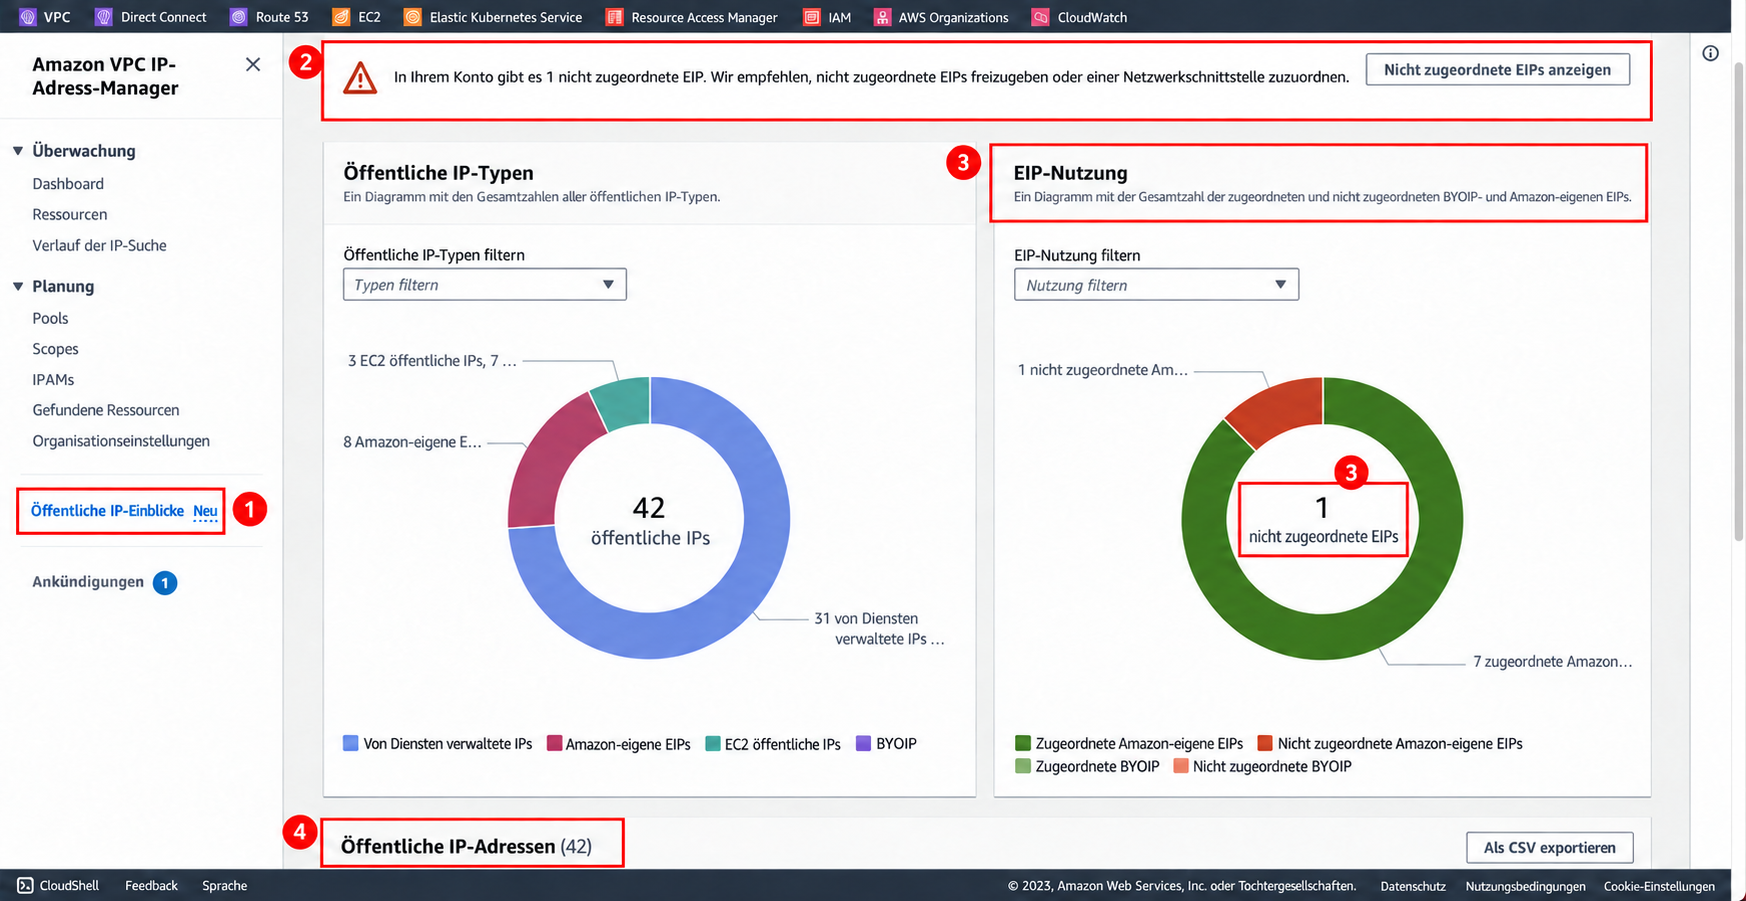This screenshot has width=1746, height=901.
Task: Click Nicht zugeordnete EIPs anzeigen button
Action: point(1497,69)
